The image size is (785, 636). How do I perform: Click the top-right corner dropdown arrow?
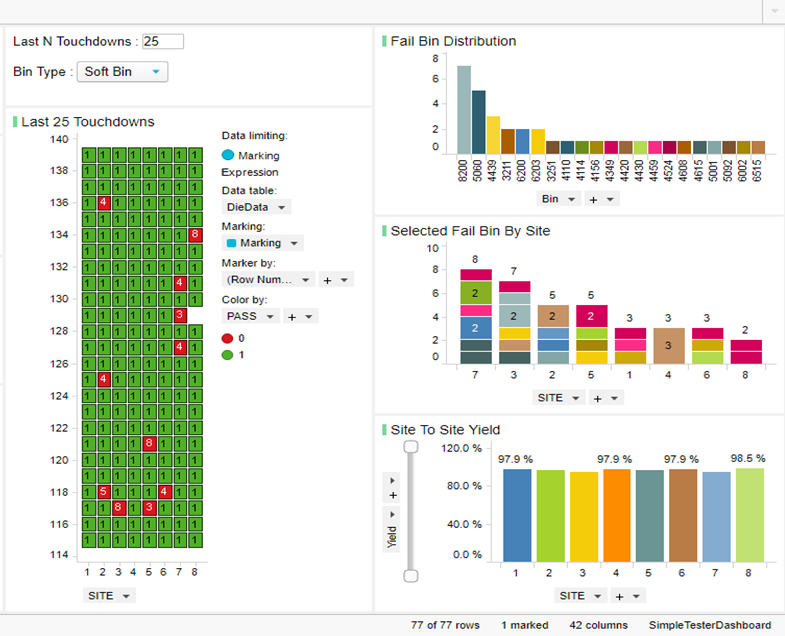point(773,10)
